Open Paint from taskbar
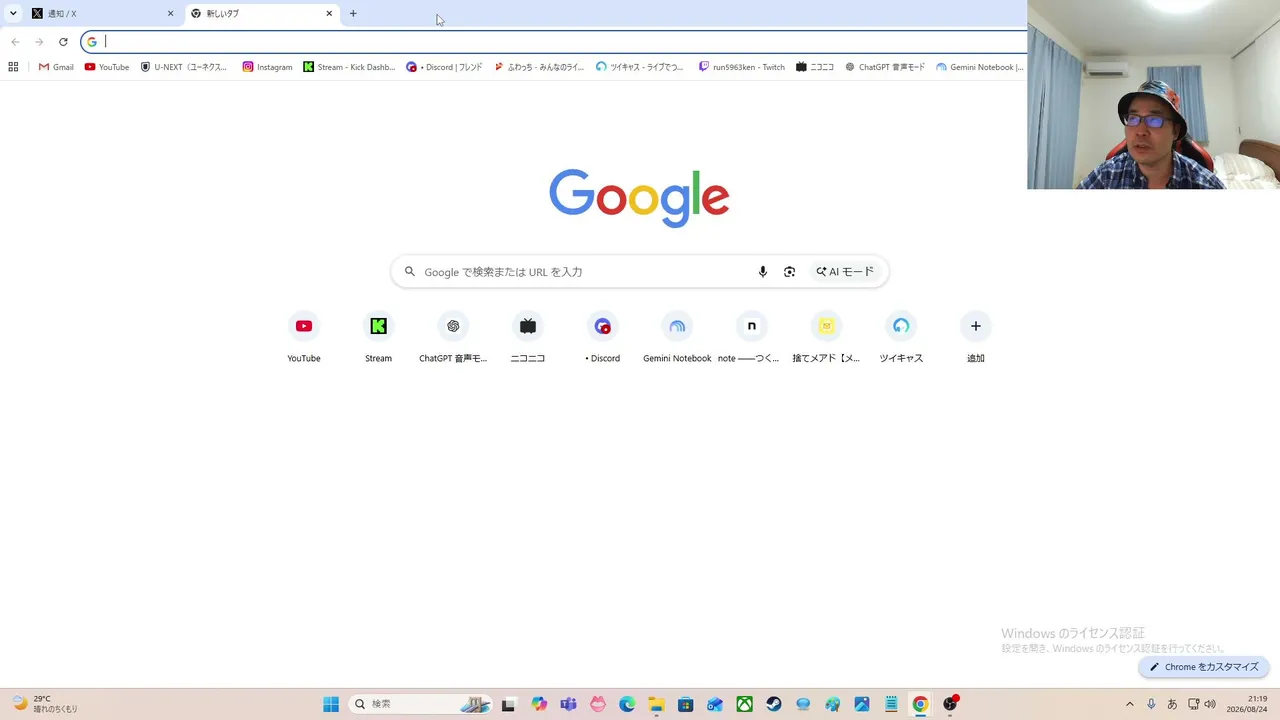The height and width of the screenshot is (720, 1280). 832,704
